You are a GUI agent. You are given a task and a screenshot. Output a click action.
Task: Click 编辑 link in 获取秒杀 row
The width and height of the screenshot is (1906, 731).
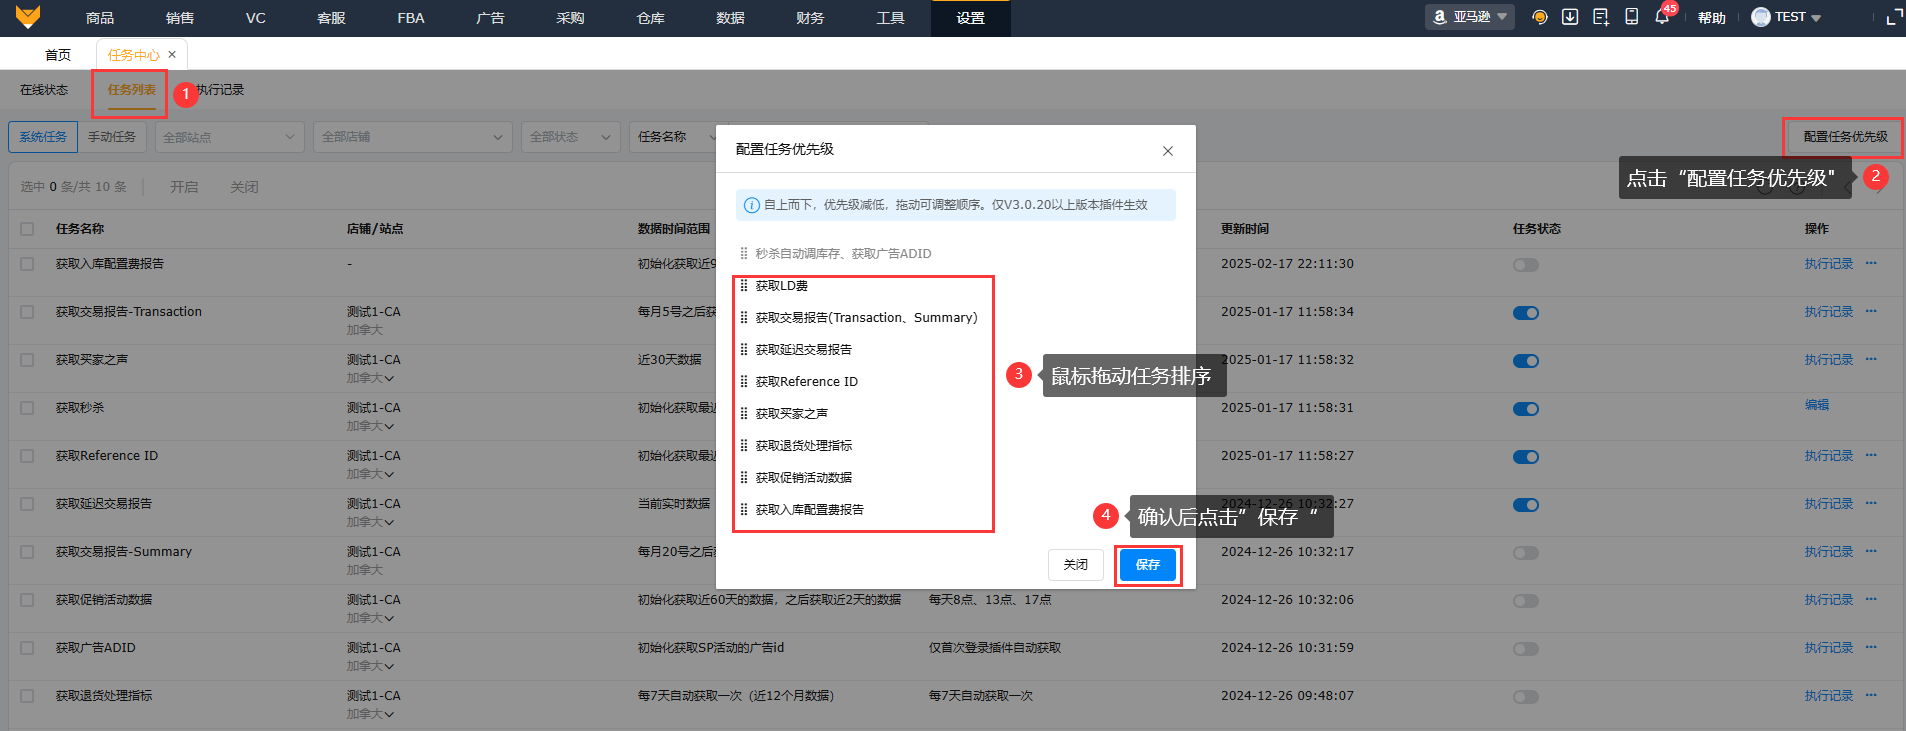pos(1817,405)
